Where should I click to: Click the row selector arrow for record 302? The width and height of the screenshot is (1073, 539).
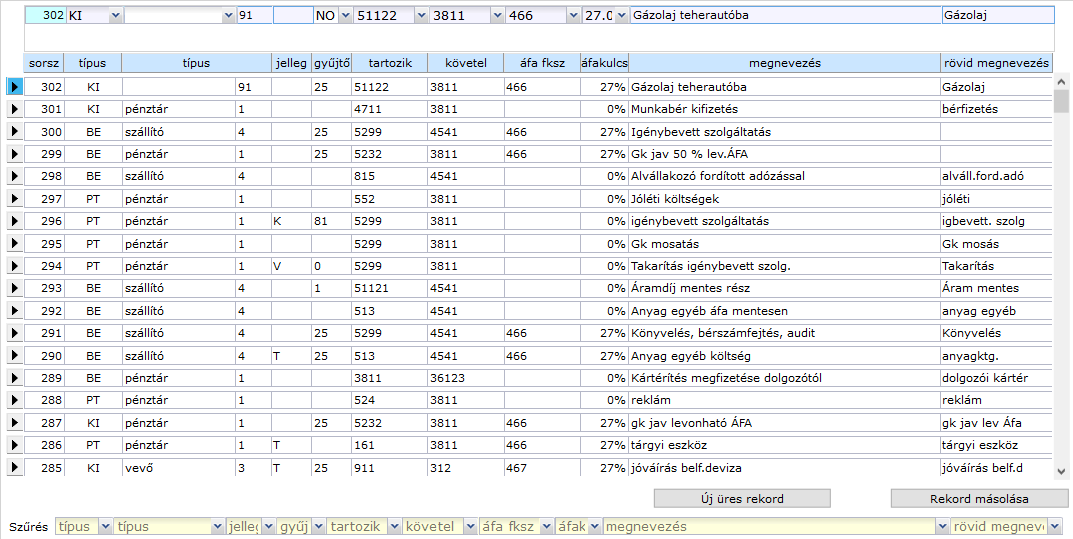[15, 88]
